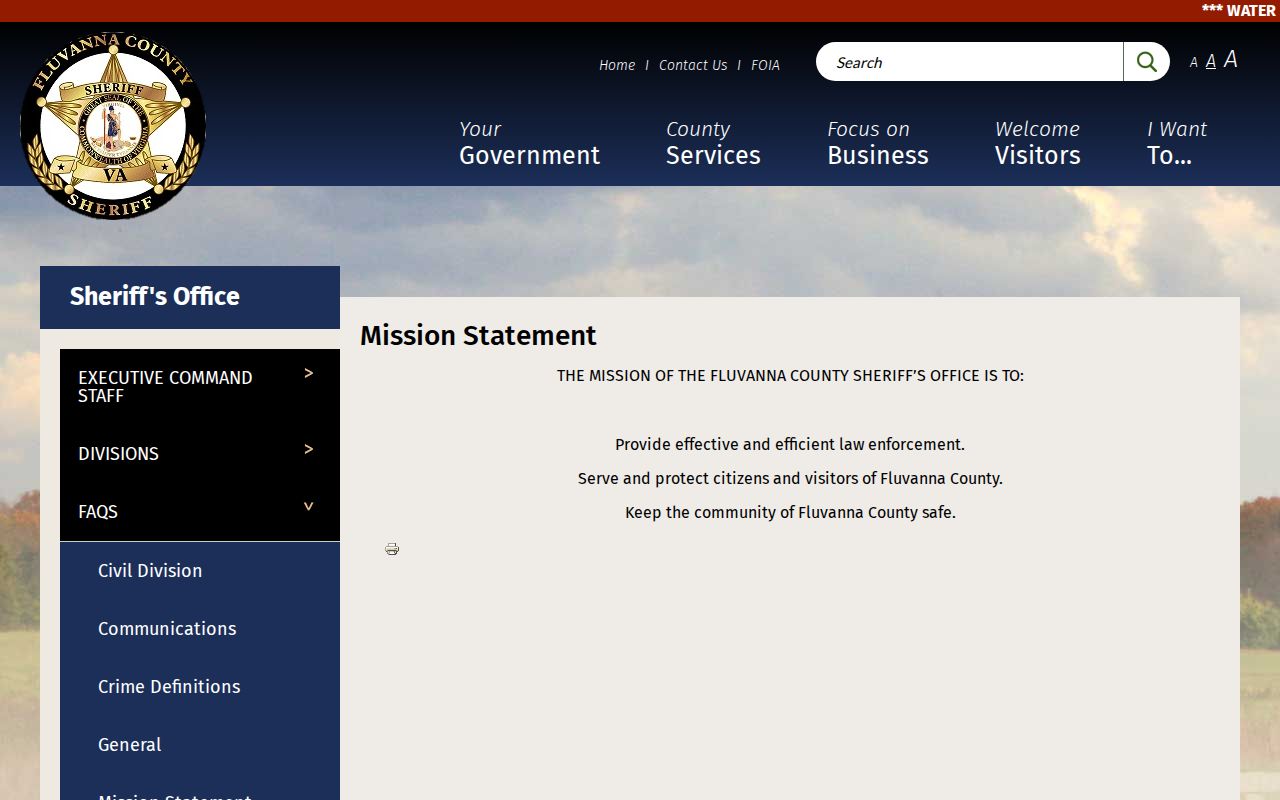Click the scrolling WATER alert banner text
This screenshot has height=800, width=1280.
[1239, 11]
